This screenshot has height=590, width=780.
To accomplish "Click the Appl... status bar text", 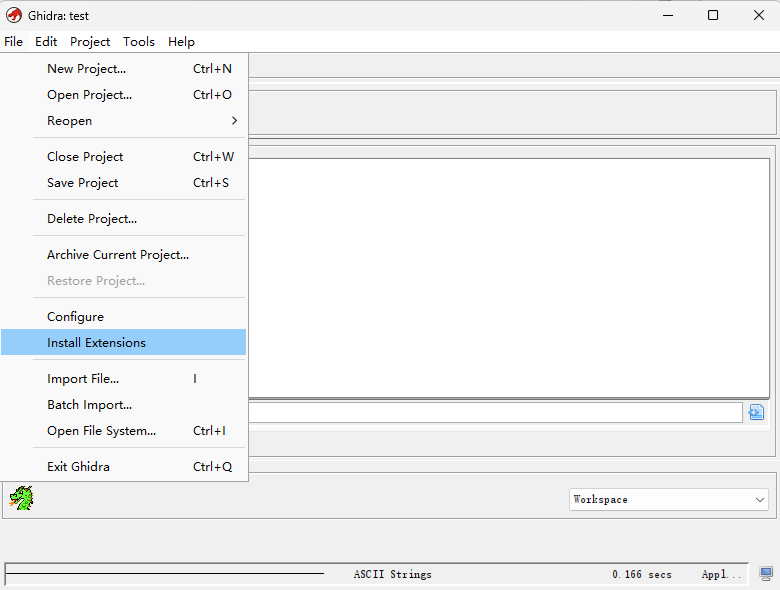I will point(721,574).
